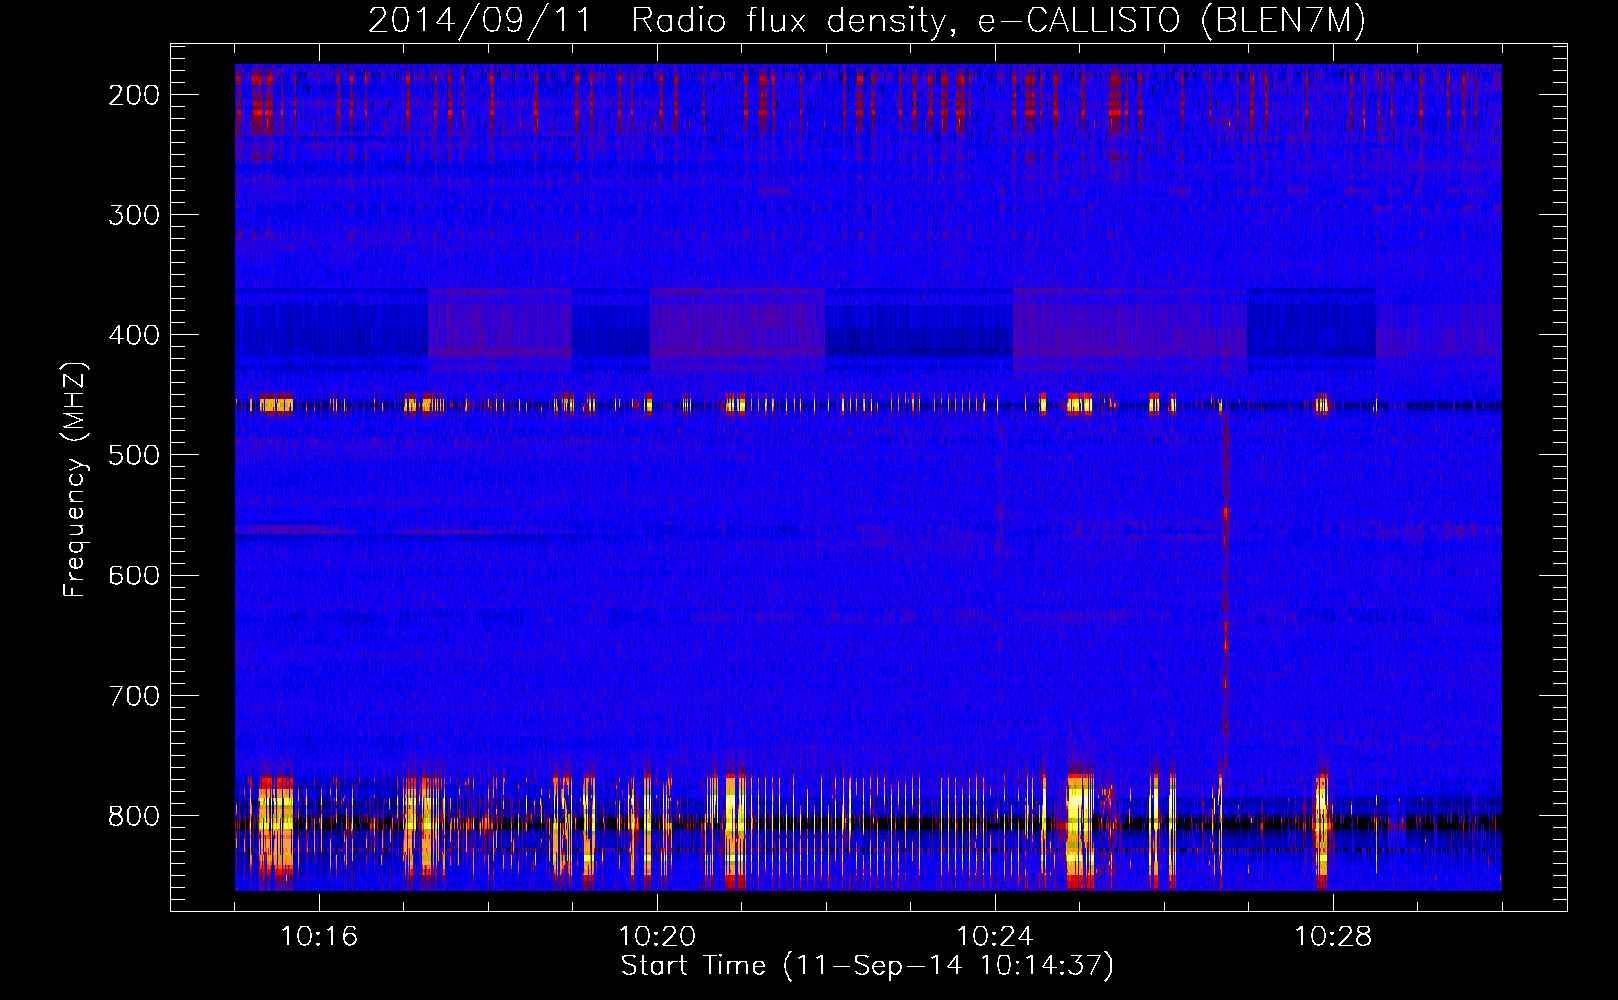1618x1000 pixels.
Task: Click the "Start Time (11-Sep-14 10:14:37)" label
Action: (867, 966)
